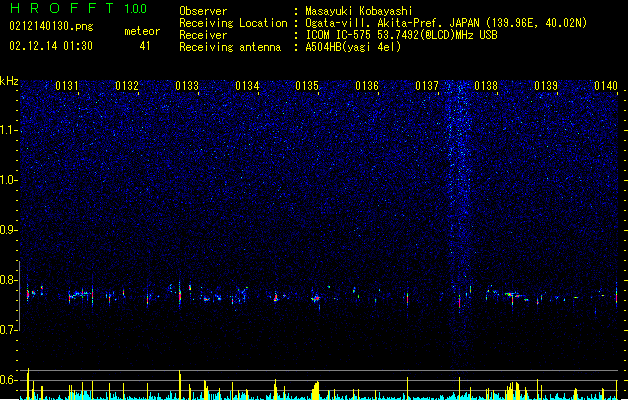
Task: Click the HROFFT 1.0.0 title text
Action: (78, 8)
